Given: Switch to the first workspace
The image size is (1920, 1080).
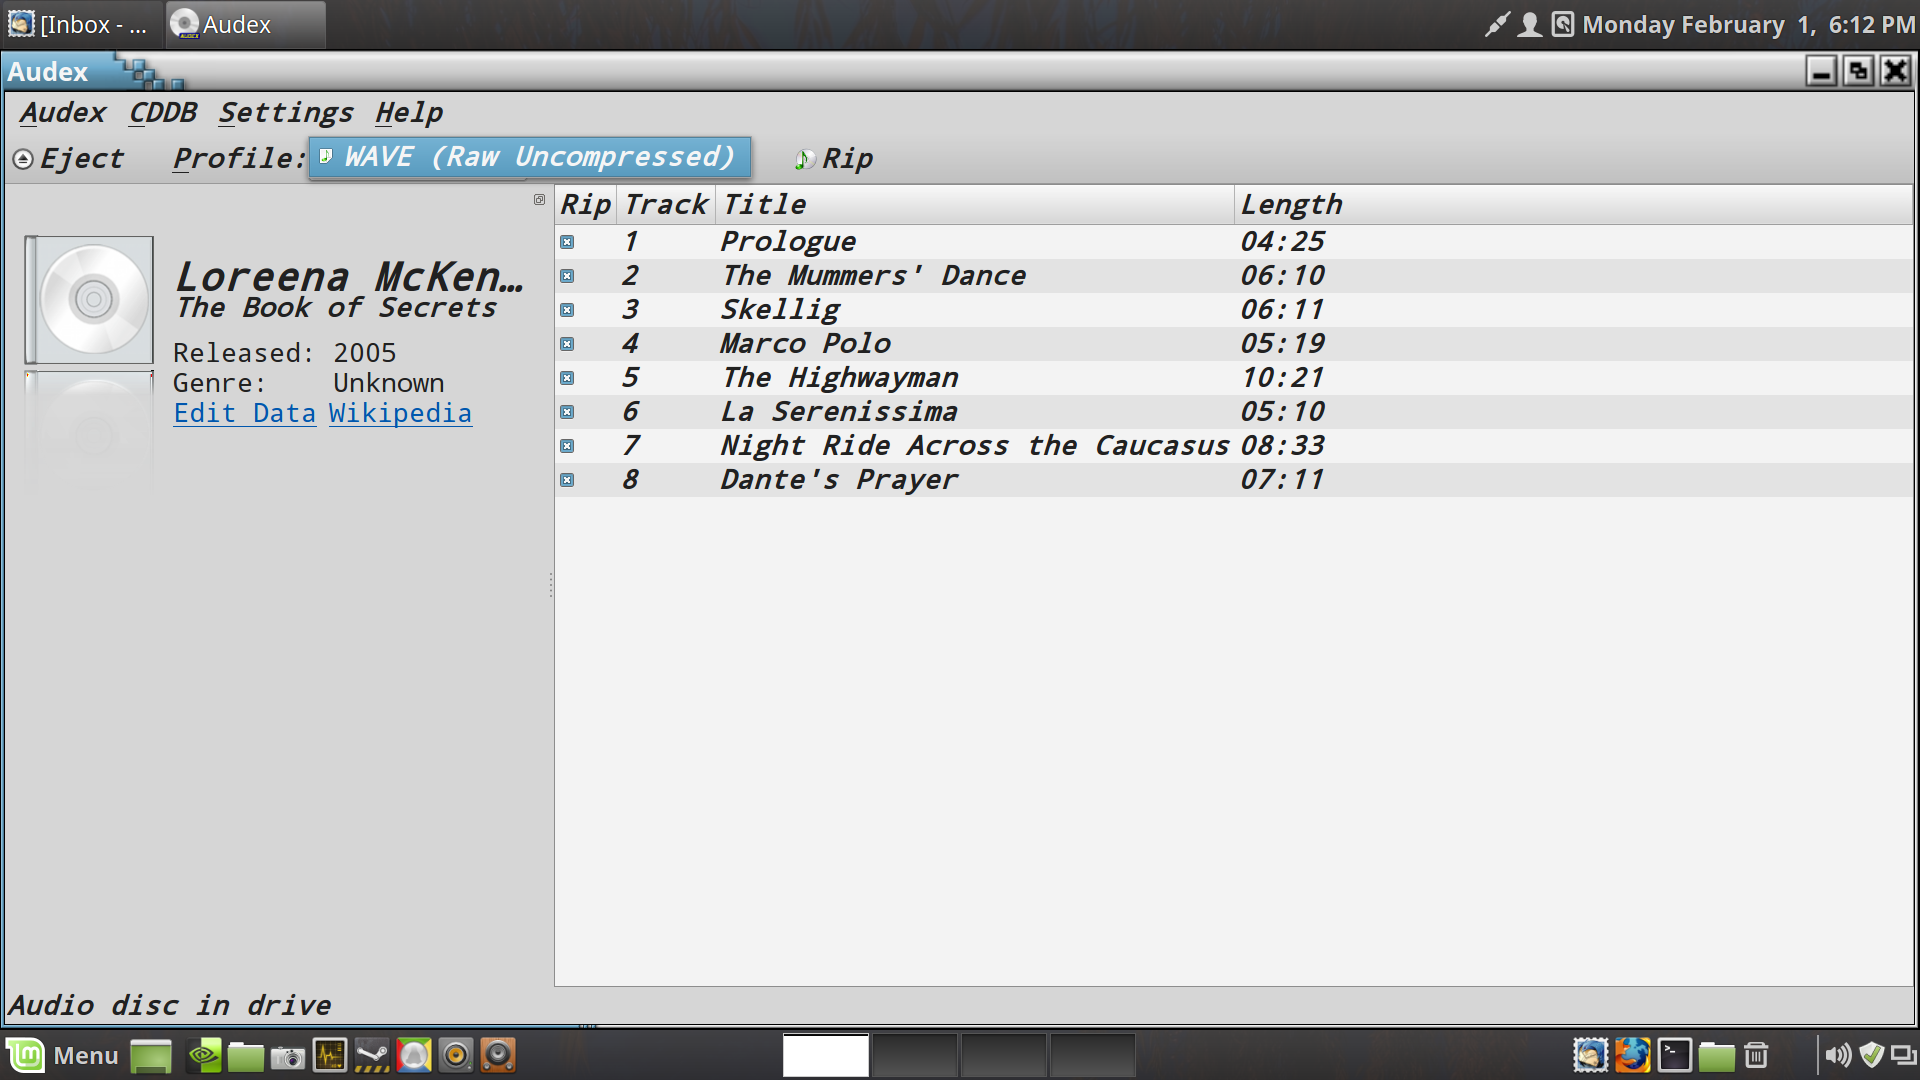Looking at the screenshot, I should [826, 1055].
